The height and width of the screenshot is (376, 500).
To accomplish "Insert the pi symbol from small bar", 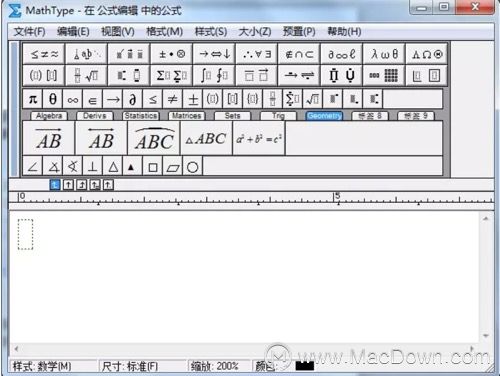I will pyautogui.click(x=33, y=99).
